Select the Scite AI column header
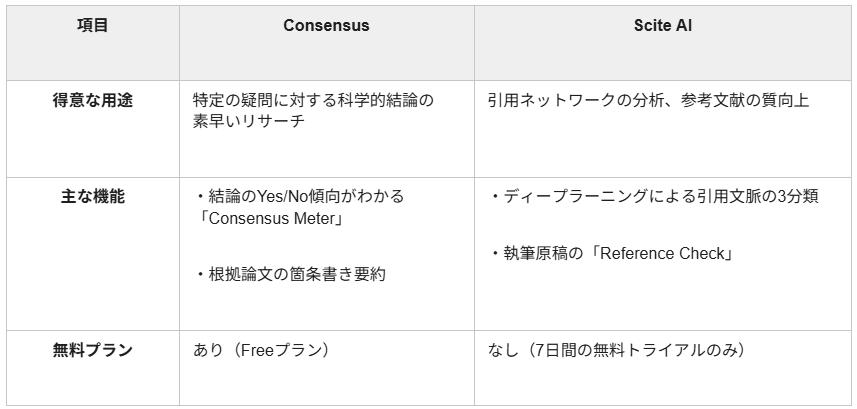Image resolution: width=857 pixels, height=409 pixels. [663, 26]
